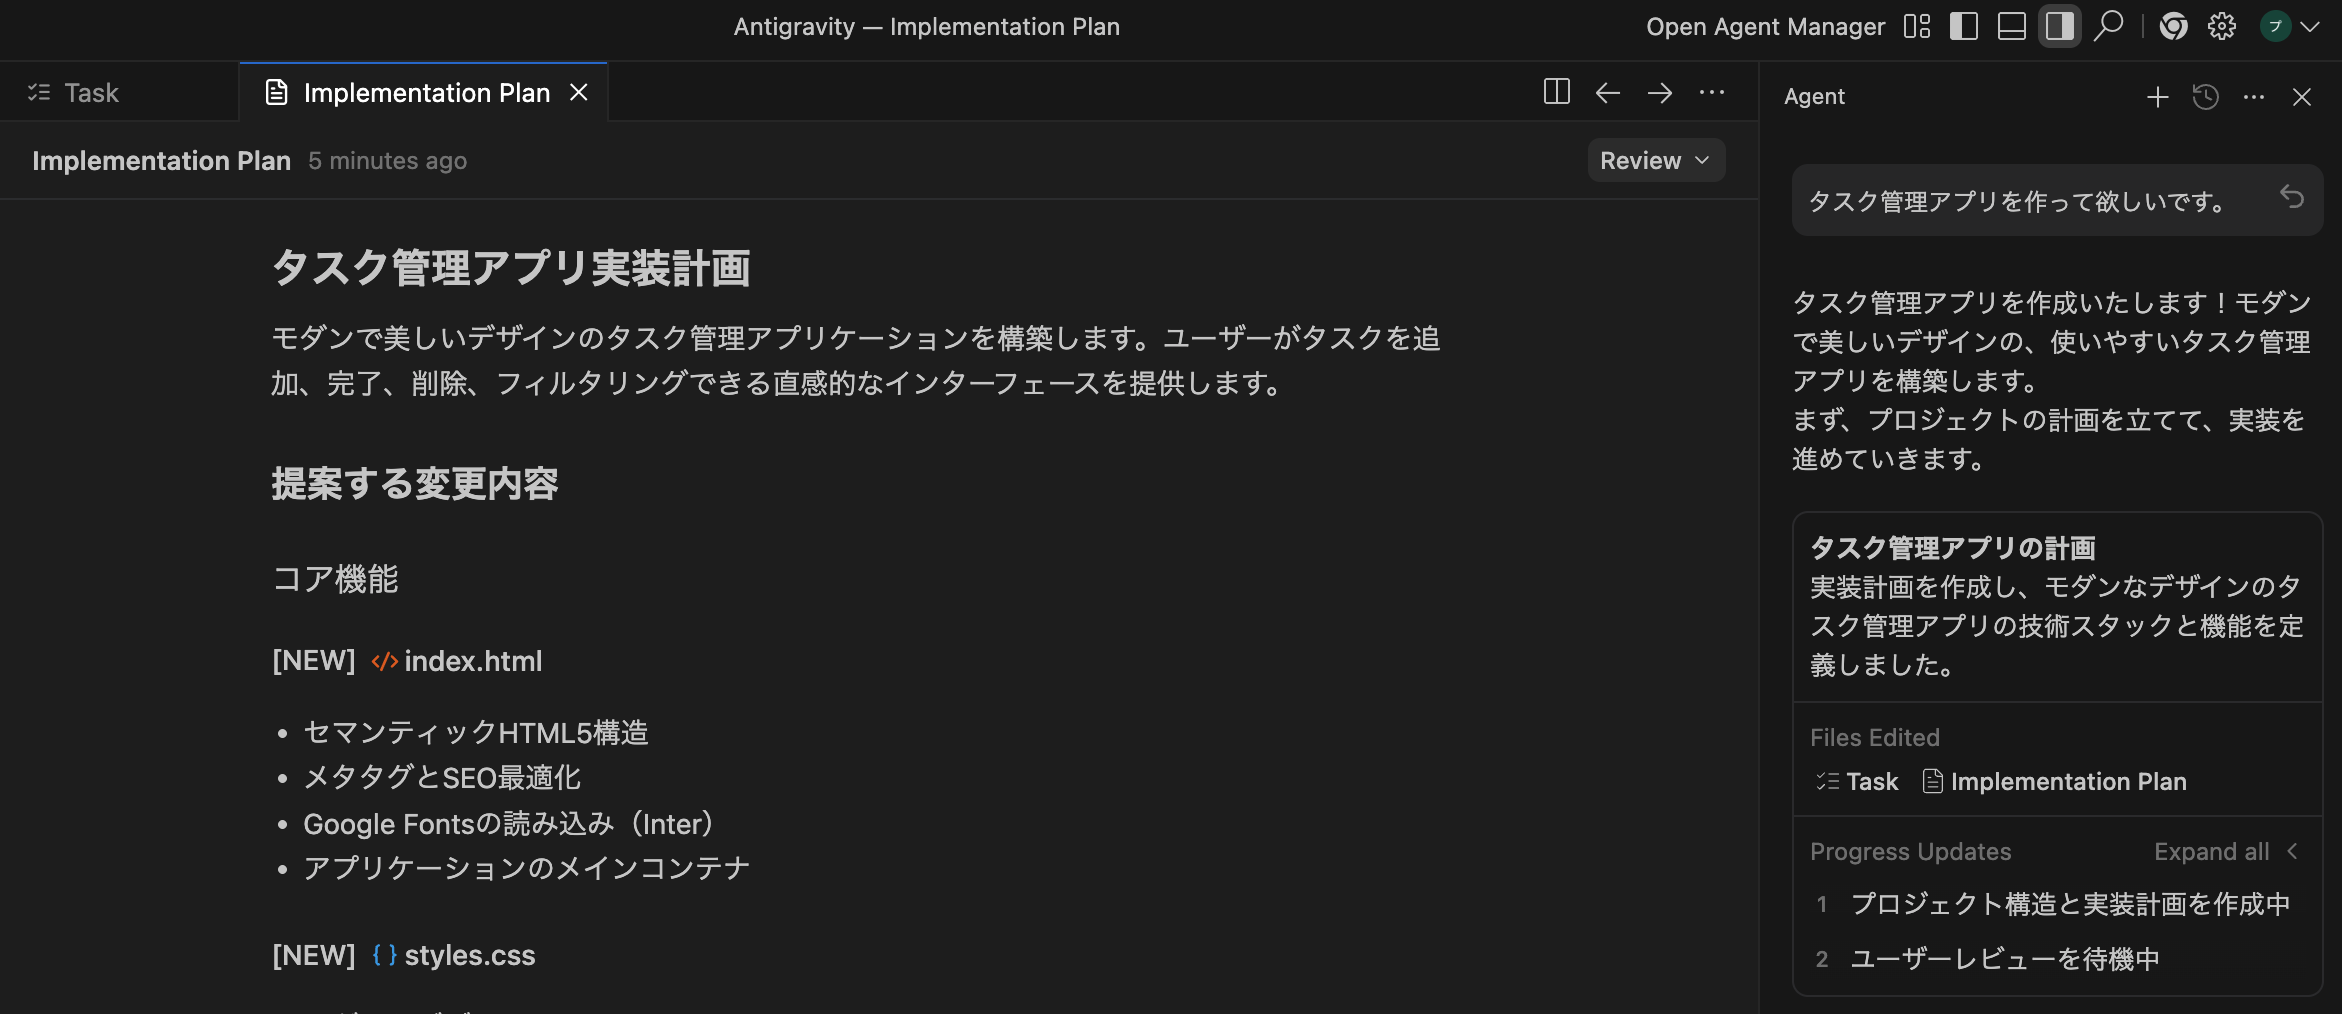The height and width of the screenshot is (1014, 2342).
Task: Click the undo arrow next to user prompt
Action: coord(2294,200)
